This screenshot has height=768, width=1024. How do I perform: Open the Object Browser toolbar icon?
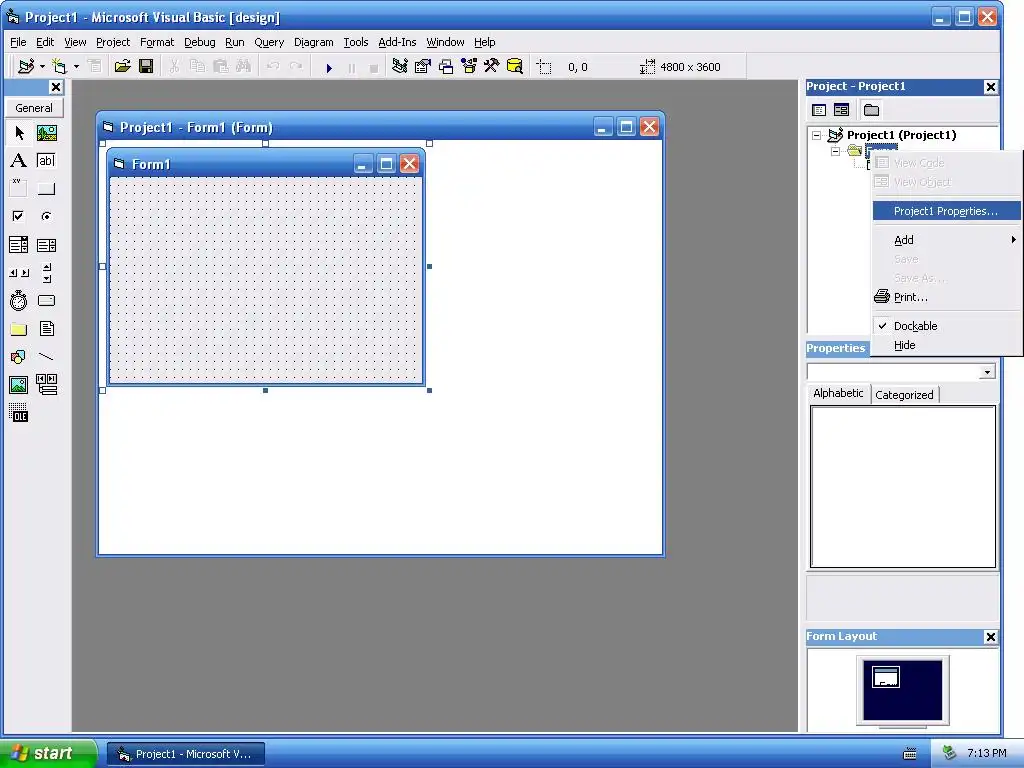(469, 66)
